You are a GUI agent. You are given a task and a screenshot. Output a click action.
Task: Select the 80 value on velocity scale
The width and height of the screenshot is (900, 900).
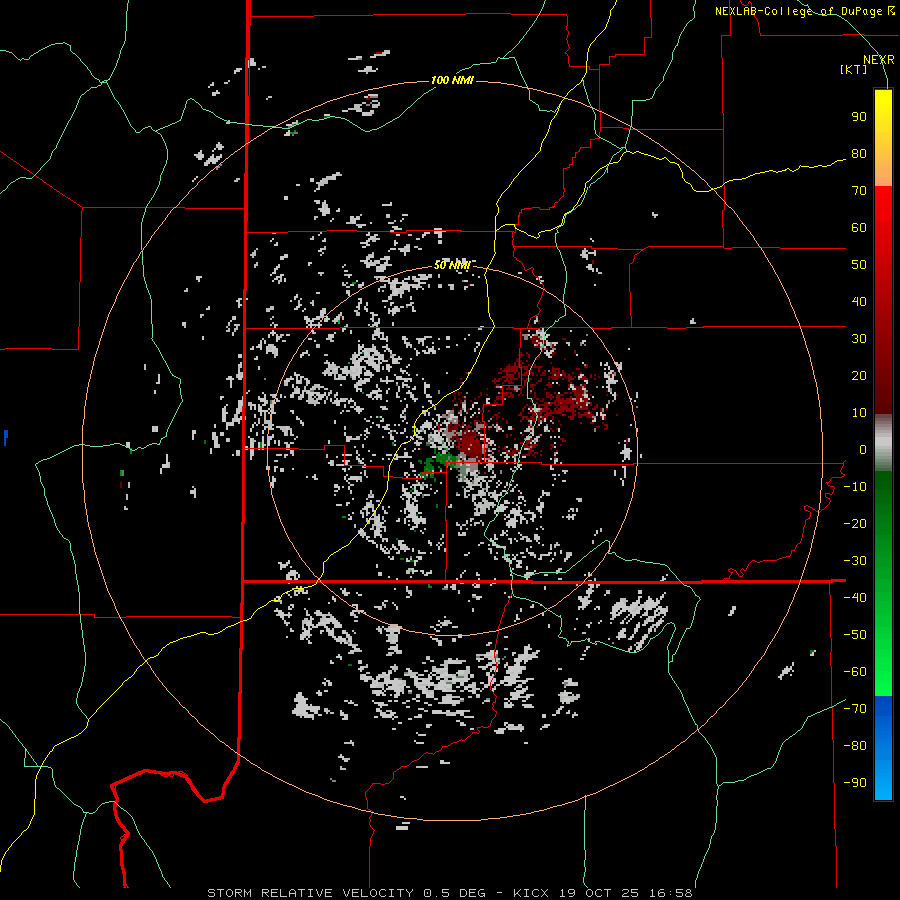coord(859,154)
